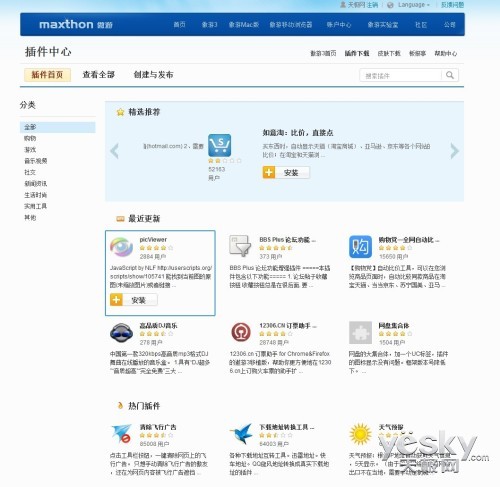Open 傲游3 in main navigation
The width and height of the screenshot is (500, 487).
pyautogui.click(x=210, y=24)
